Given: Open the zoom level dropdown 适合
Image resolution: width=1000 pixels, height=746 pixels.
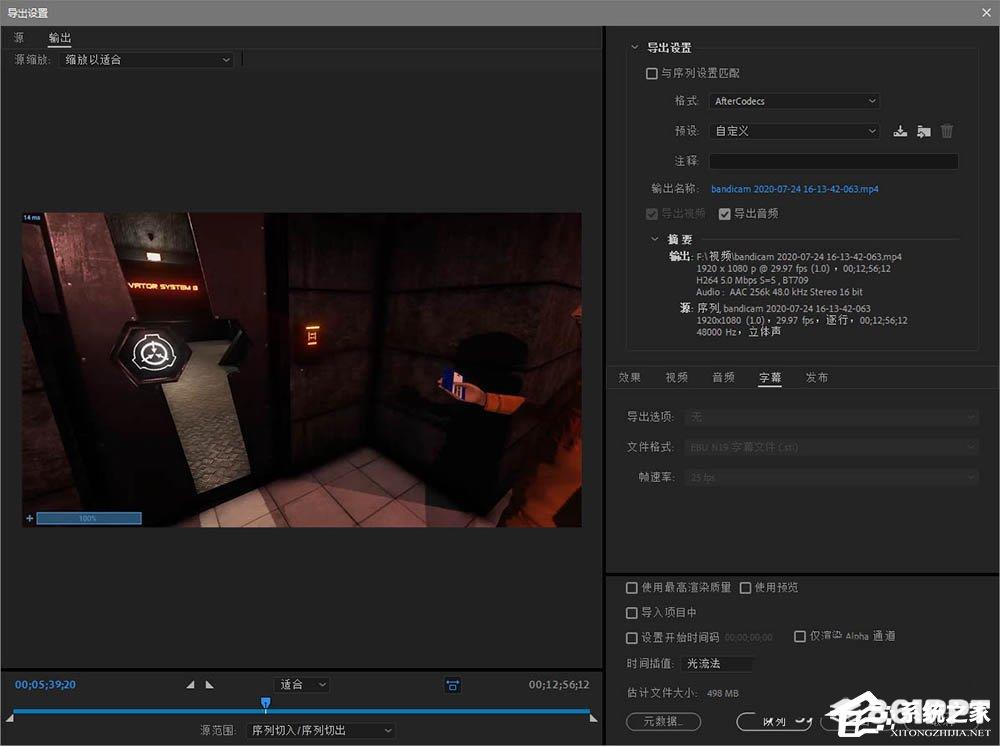Looking at the screenshot, I should click(302, 685).
